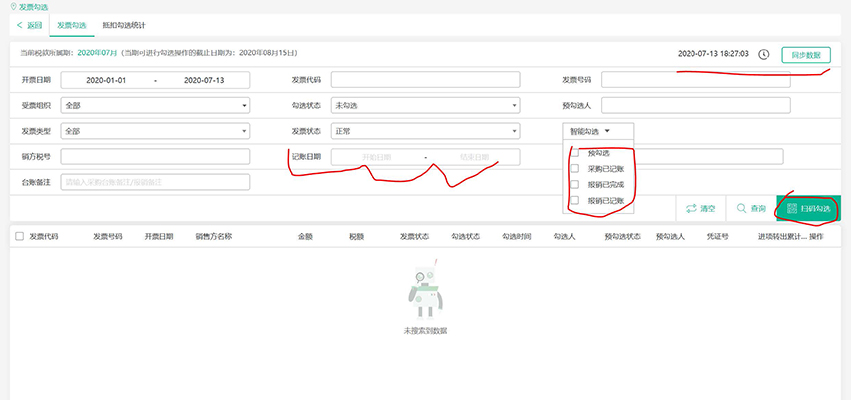
Task: Click the 勾选人 column header
Action: point(564,237)
